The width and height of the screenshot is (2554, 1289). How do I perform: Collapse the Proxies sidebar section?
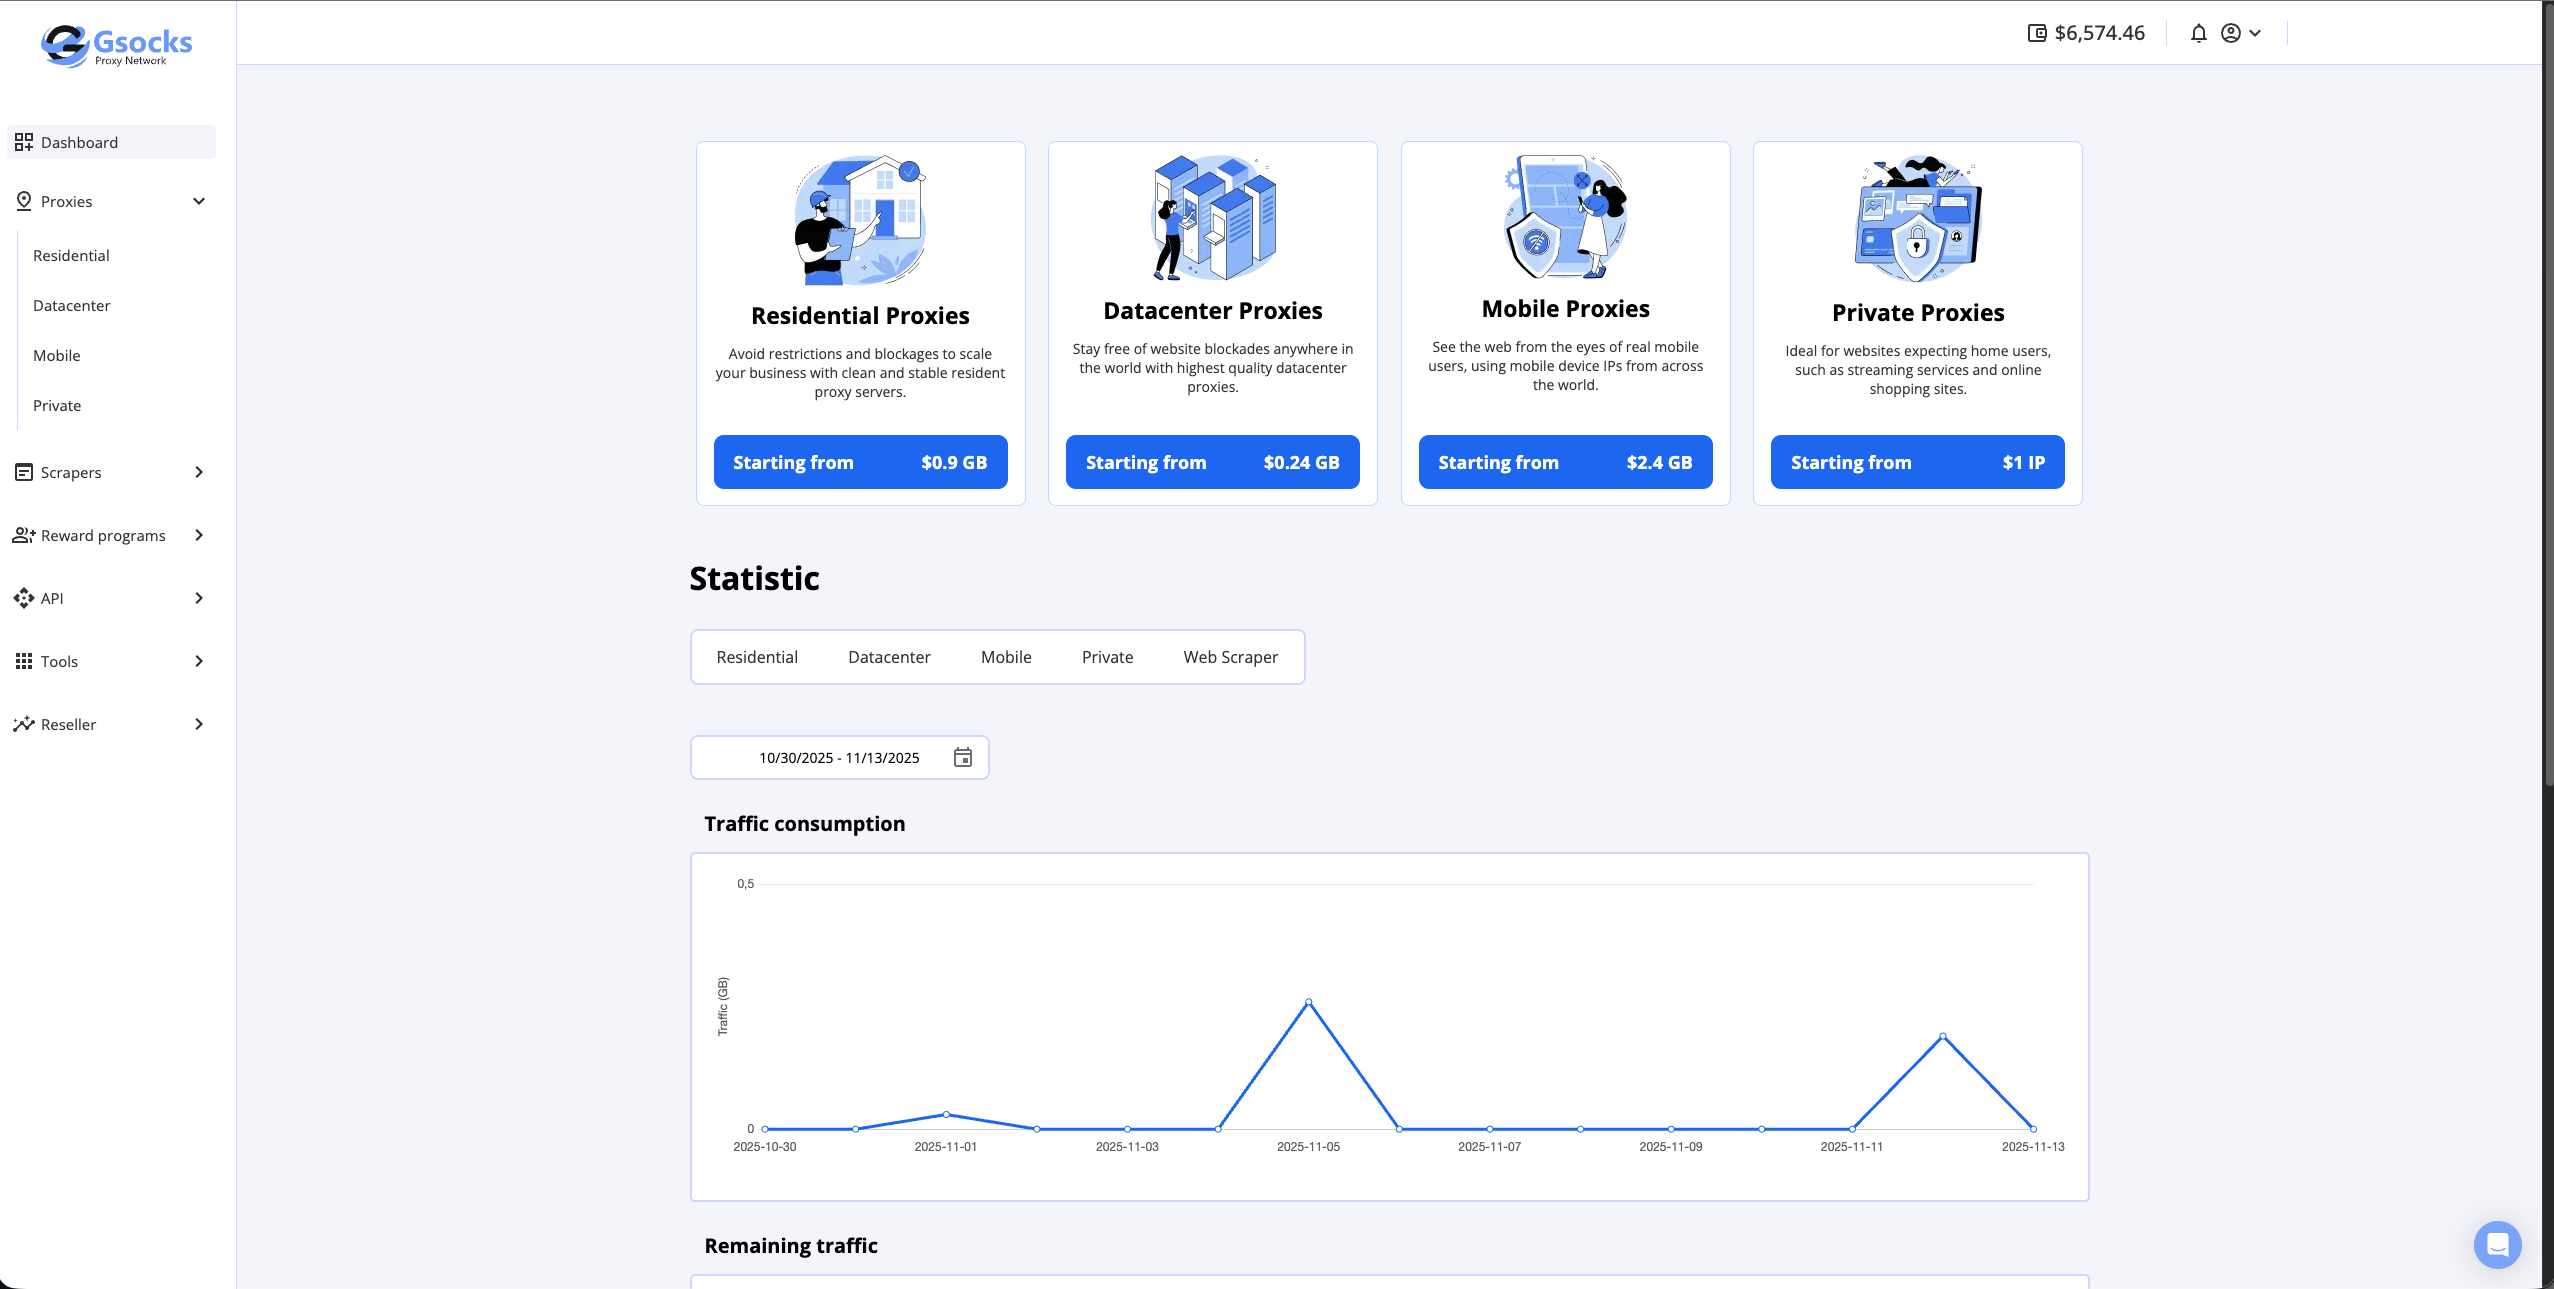pos(199,201)
